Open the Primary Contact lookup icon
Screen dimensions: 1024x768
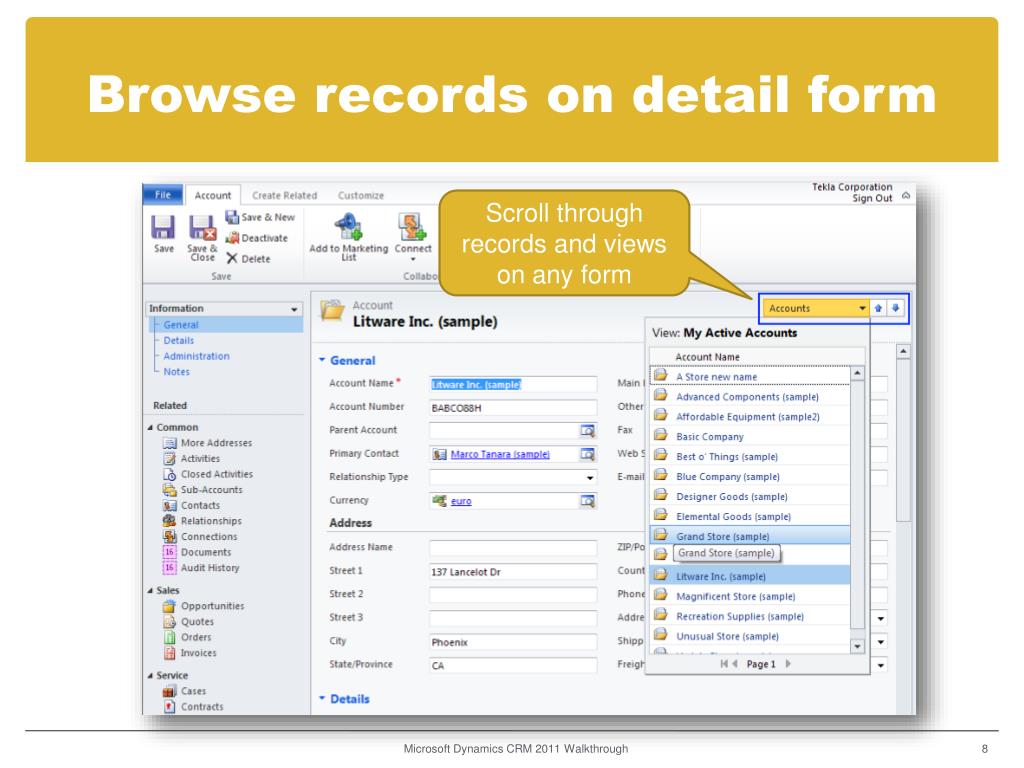[588, 454]
